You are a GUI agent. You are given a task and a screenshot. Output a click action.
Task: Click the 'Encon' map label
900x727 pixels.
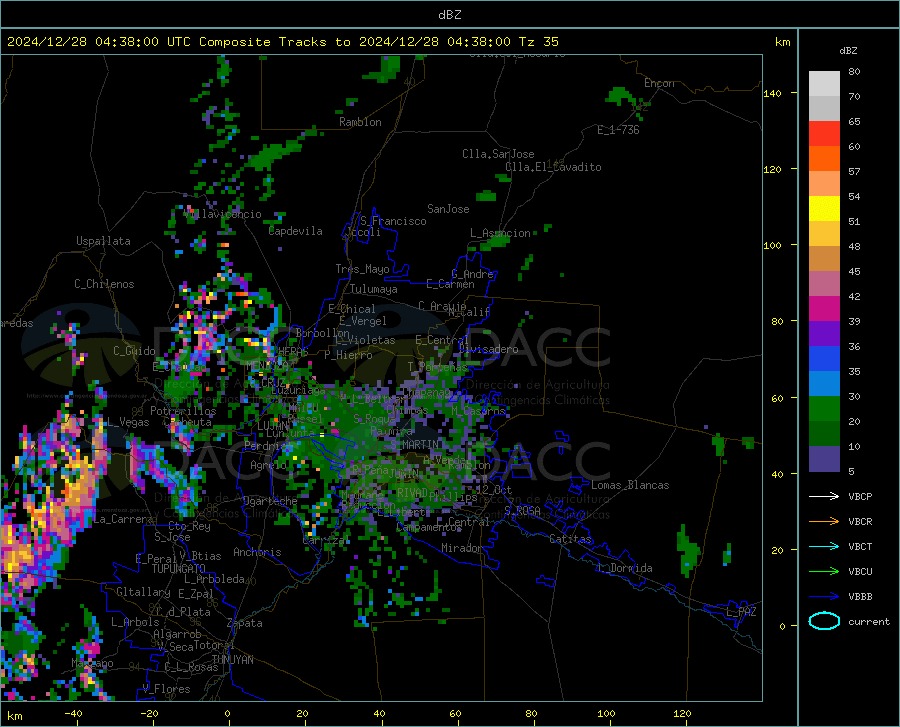[659, 83]
